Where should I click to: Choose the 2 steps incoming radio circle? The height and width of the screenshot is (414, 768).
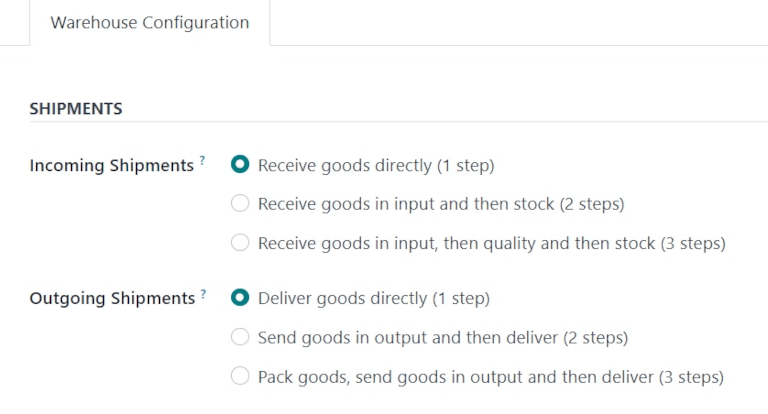pos(240,204)
